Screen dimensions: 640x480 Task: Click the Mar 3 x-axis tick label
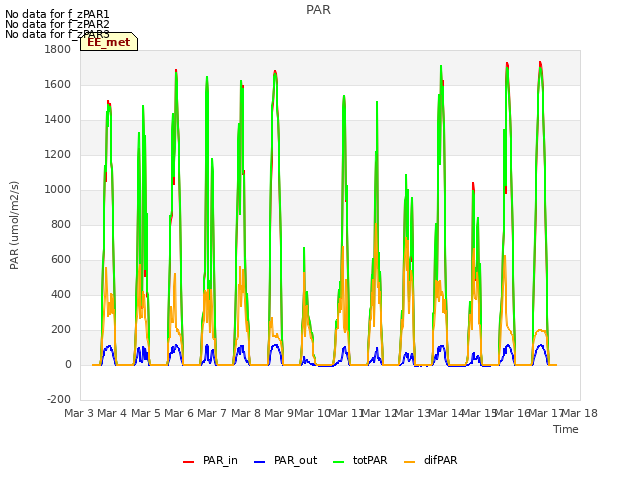point(79,413)
